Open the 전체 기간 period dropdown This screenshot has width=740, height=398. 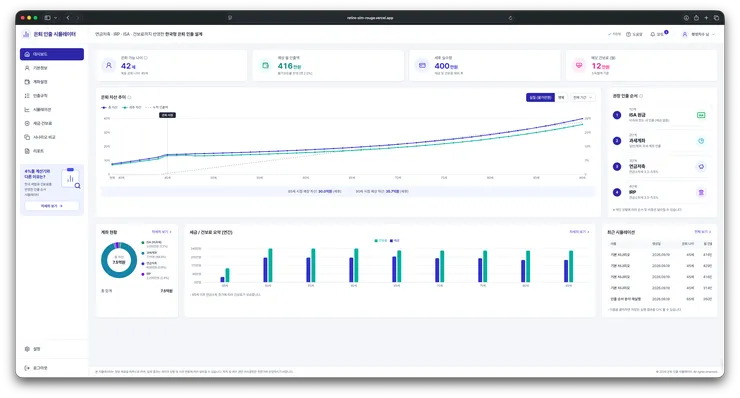tap(583, 97)
